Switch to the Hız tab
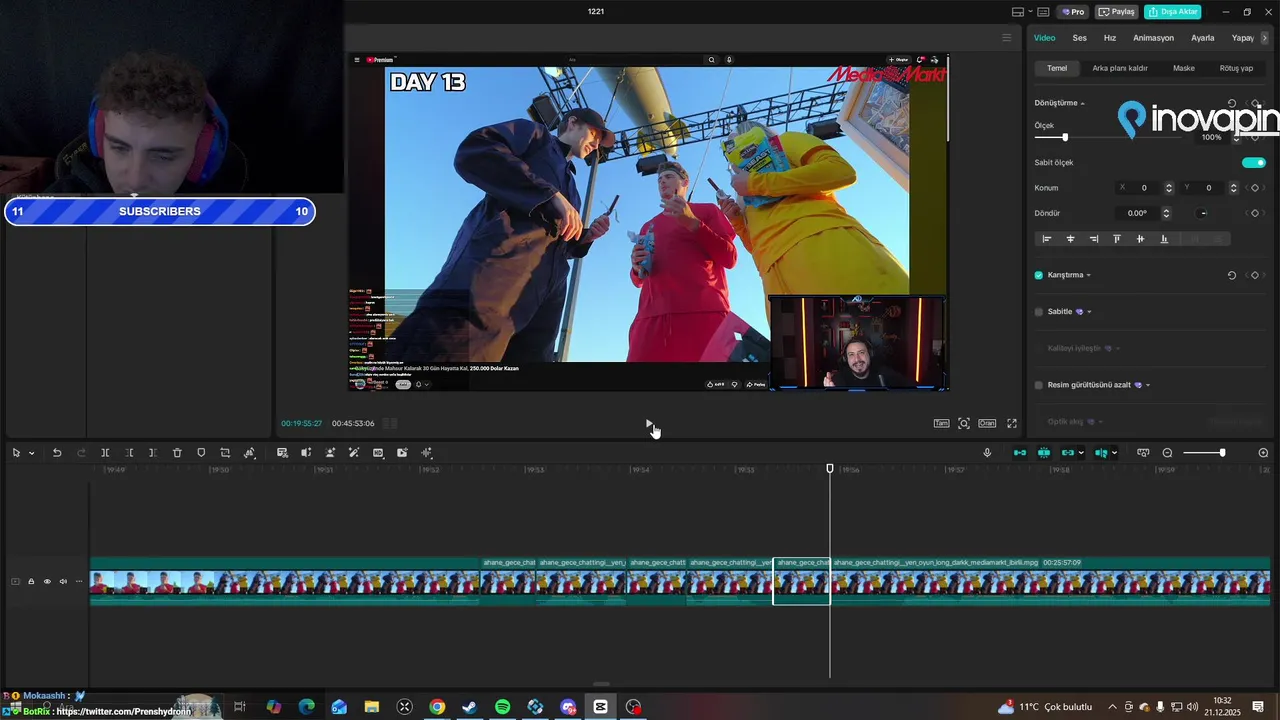1280x720 pixels. coord(1110,38)
